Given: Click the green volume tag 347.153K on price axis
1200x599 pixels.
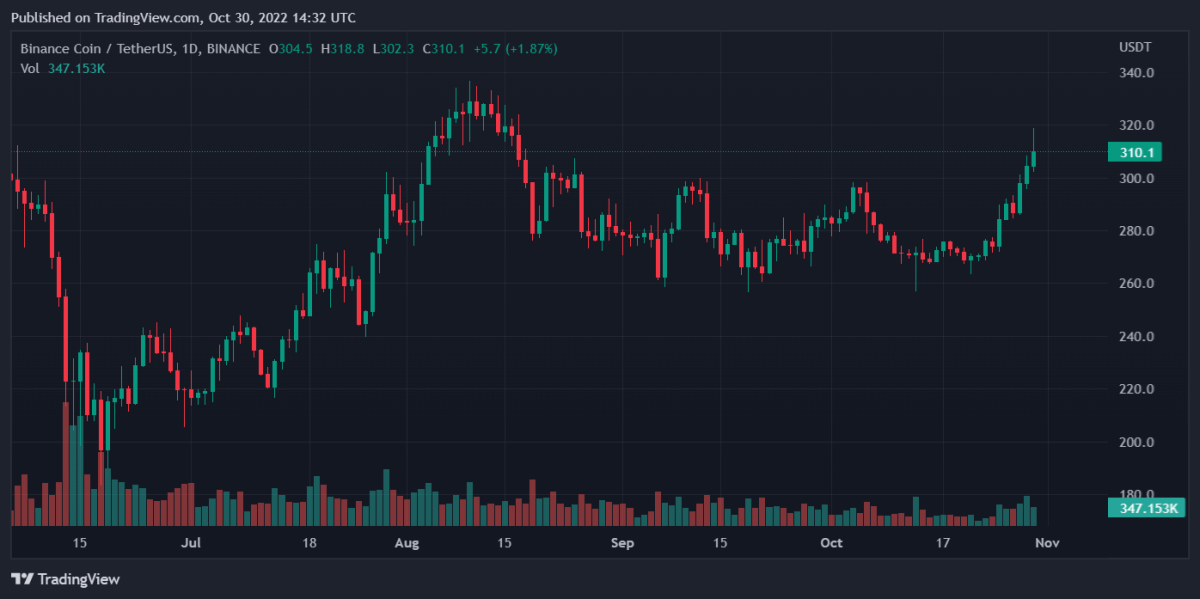Looking at the screenshot, I should (x=1145, y=509).
